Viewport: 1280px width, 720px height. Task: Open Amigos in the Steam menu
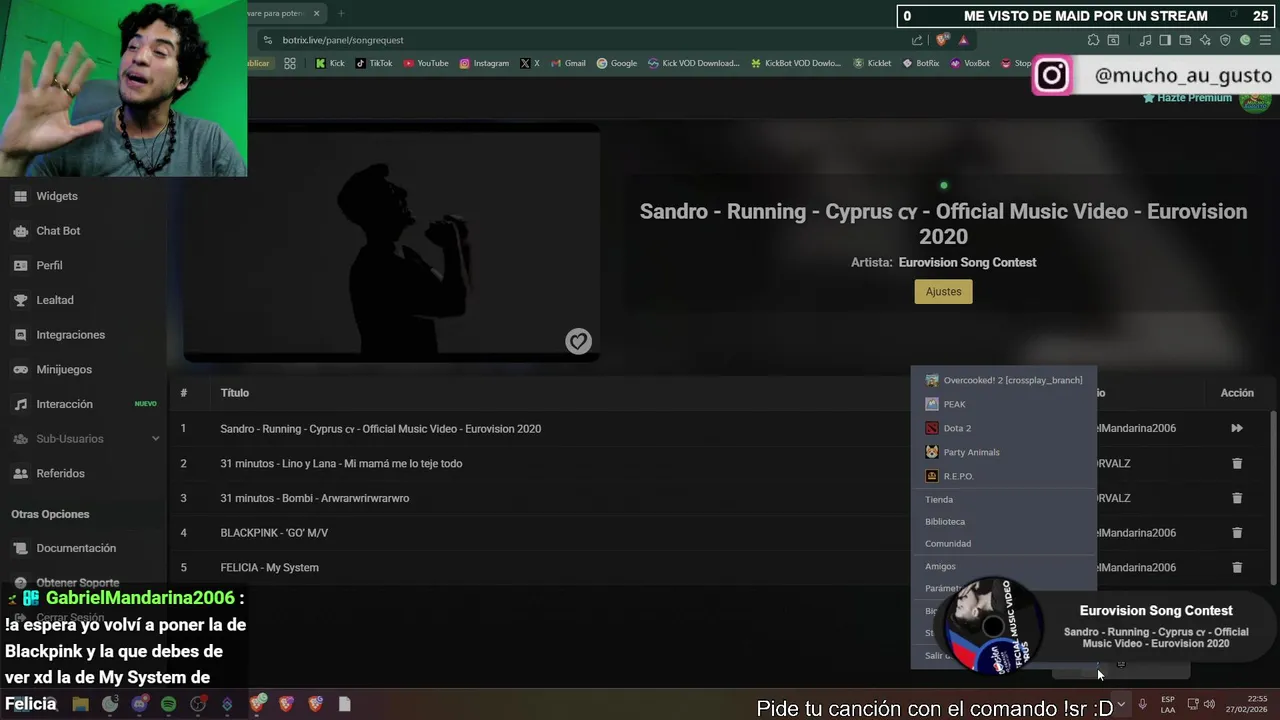click(x=940, y=566)
